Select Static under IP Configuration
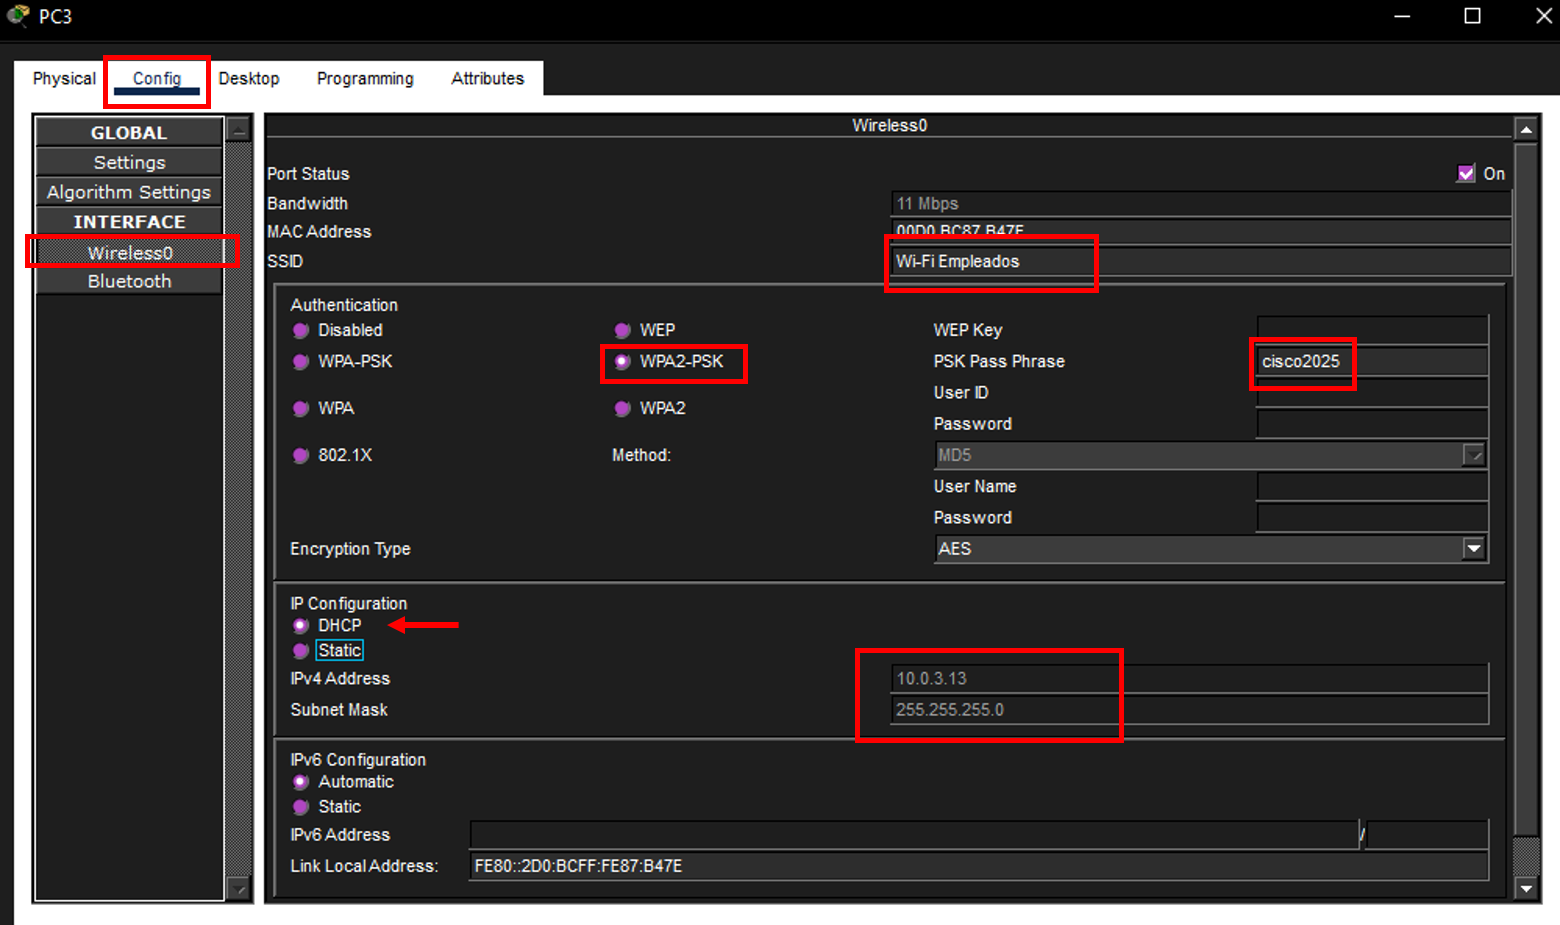This screenshot has width=1560, height=925. click(x=301, y=651)
